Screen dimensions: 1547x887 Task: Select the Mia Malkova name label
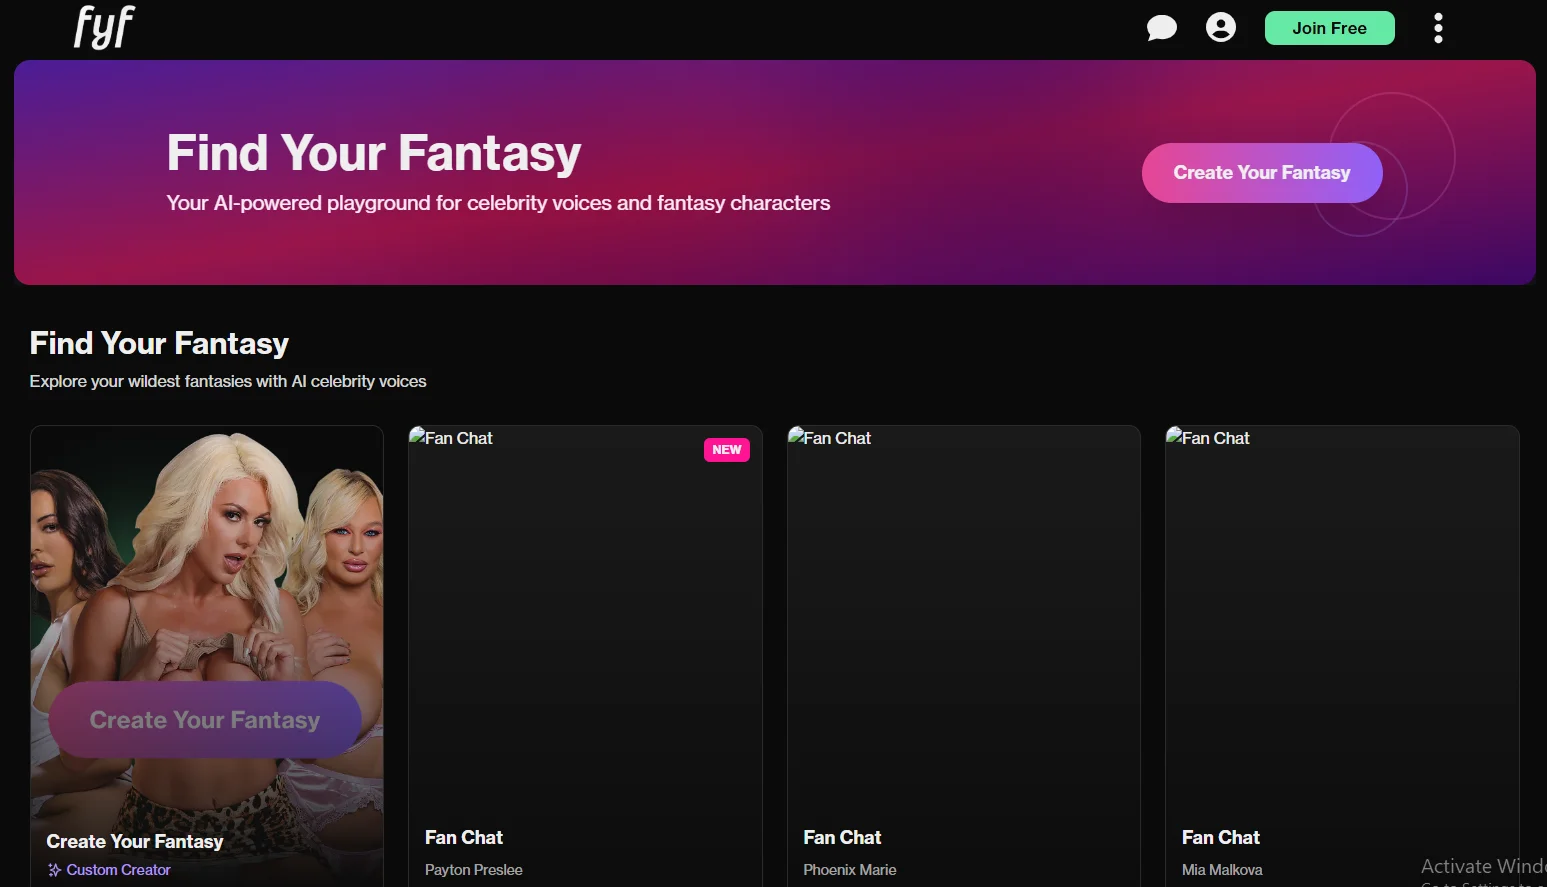pos(1221,870)
